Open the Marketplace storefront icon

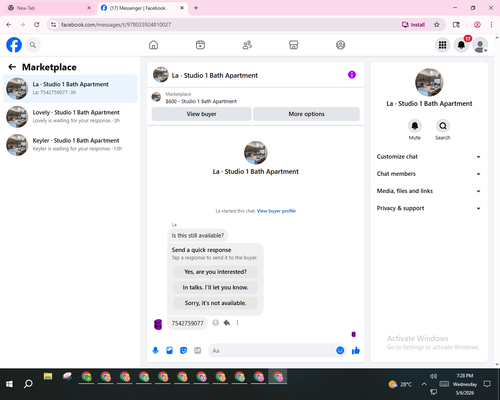(x=294, y=45)
